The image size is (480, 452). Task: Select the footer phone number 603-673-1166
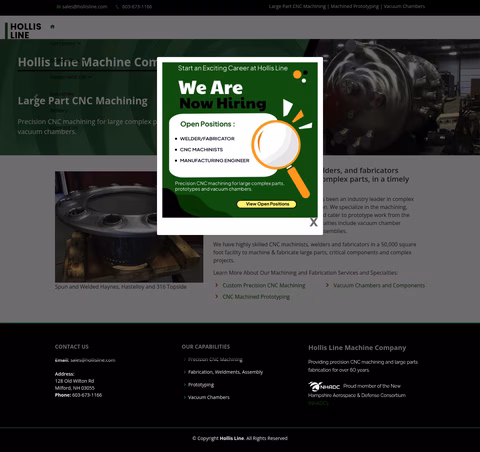click(x=87, y=395)
